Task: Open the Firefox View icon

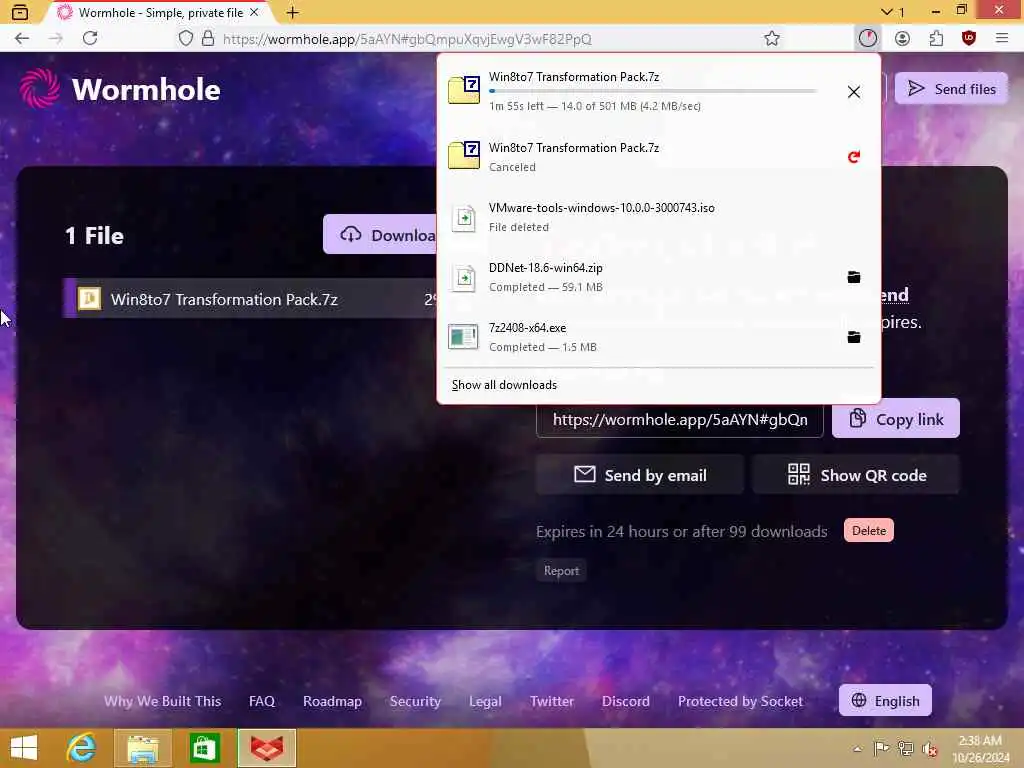Action: (20, 12)
